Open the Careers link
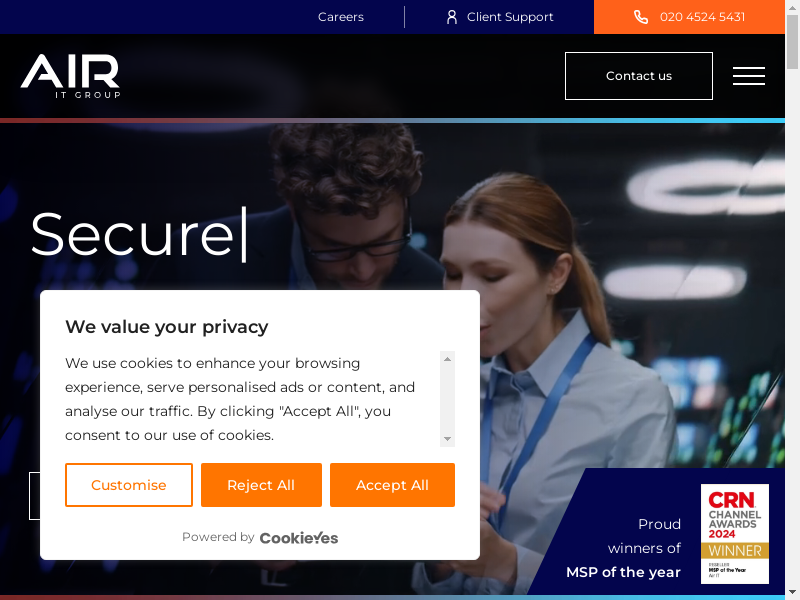 point(341,17)
